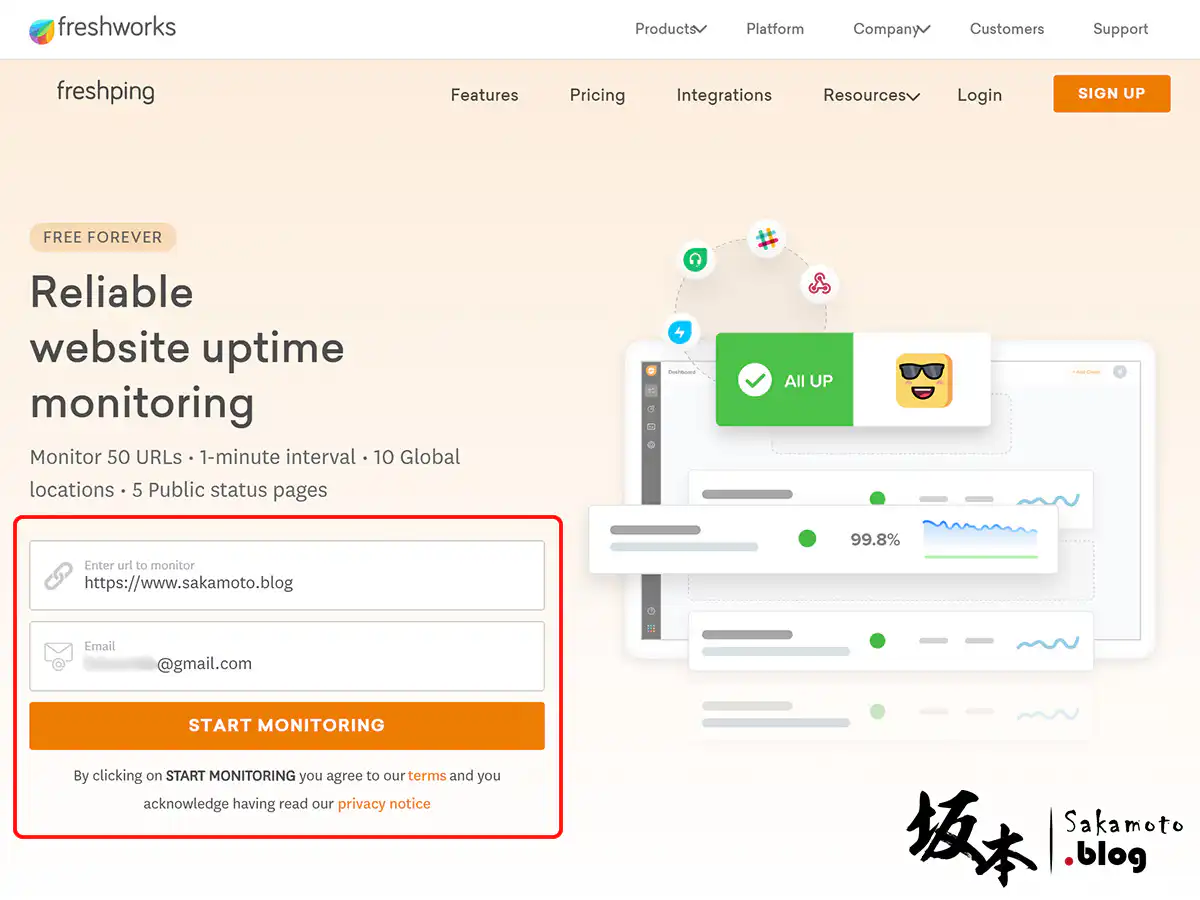Viewport: 1200px width, 900px height.
Task: Click the red webhook icon
Action: click(819, 284)
